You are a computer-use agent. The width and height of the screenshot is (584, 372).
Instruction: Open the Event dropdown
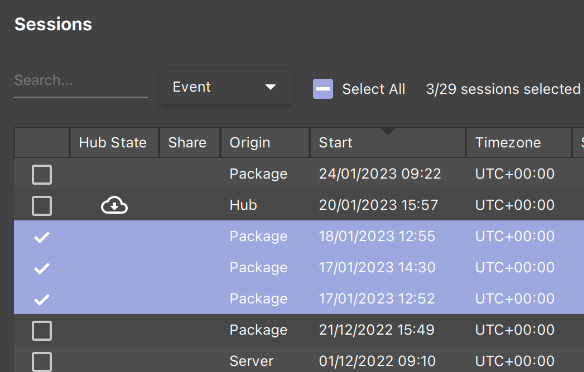[226, 87]
